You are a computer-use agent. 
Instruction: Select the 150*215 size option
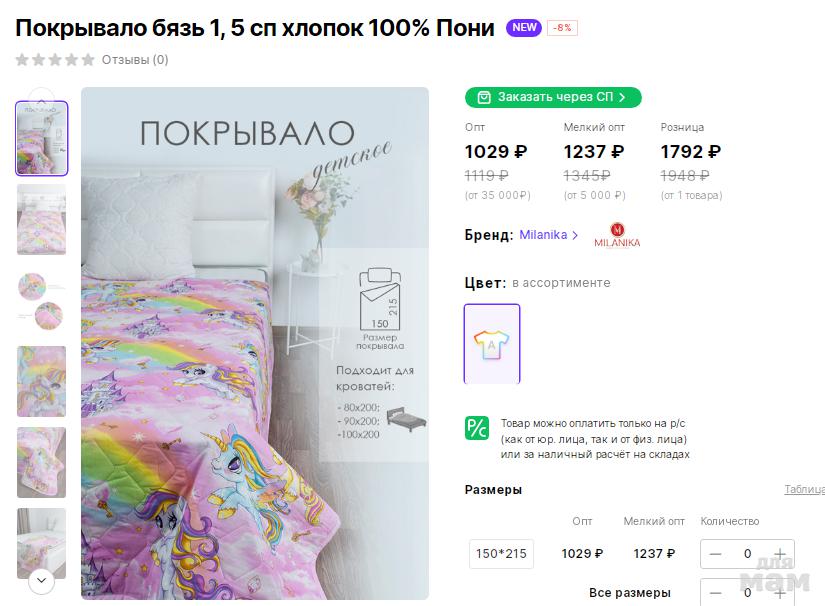[501, 554]
